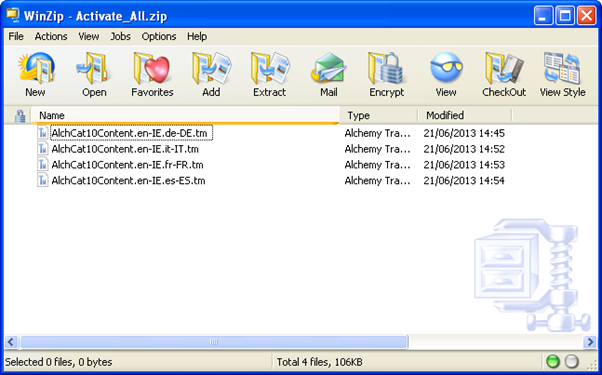Click the Extract toolbar icon
602x375 pixels.
tap(270, 69)
